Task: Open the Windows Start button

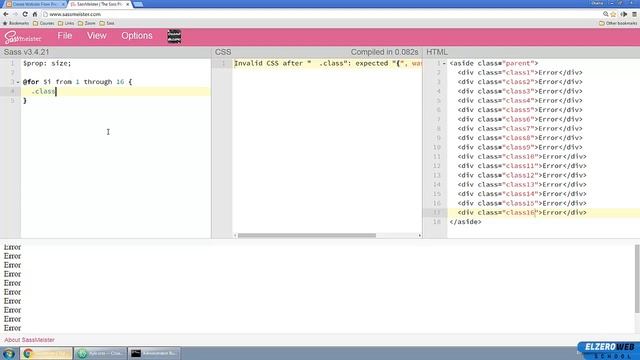Action: coord(9,353)
